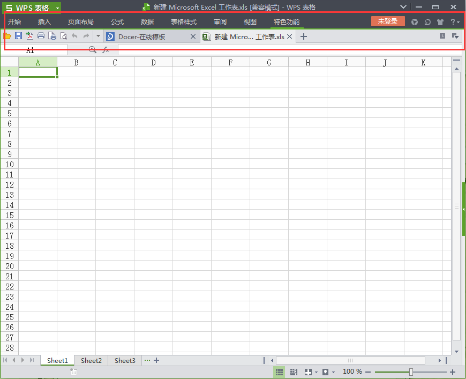Switch to the Sheet2 worksheet tab
Image resolution: width=466 pixels, height=379 pixels.
(x=91, y=360)
